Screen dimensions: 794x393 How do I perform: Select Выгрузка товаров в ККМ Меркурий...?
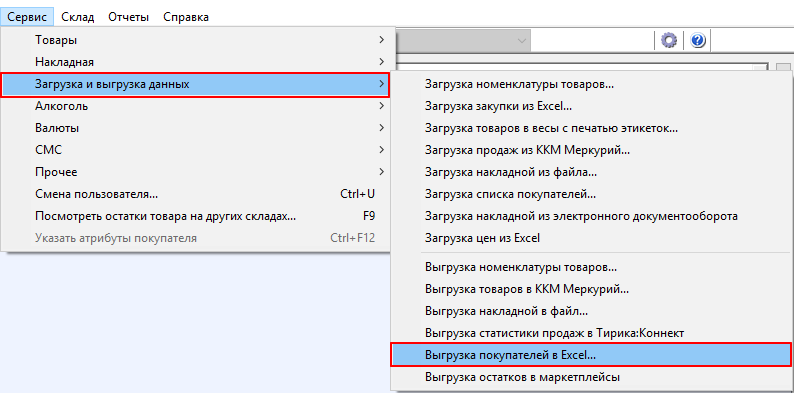(591, 289)
